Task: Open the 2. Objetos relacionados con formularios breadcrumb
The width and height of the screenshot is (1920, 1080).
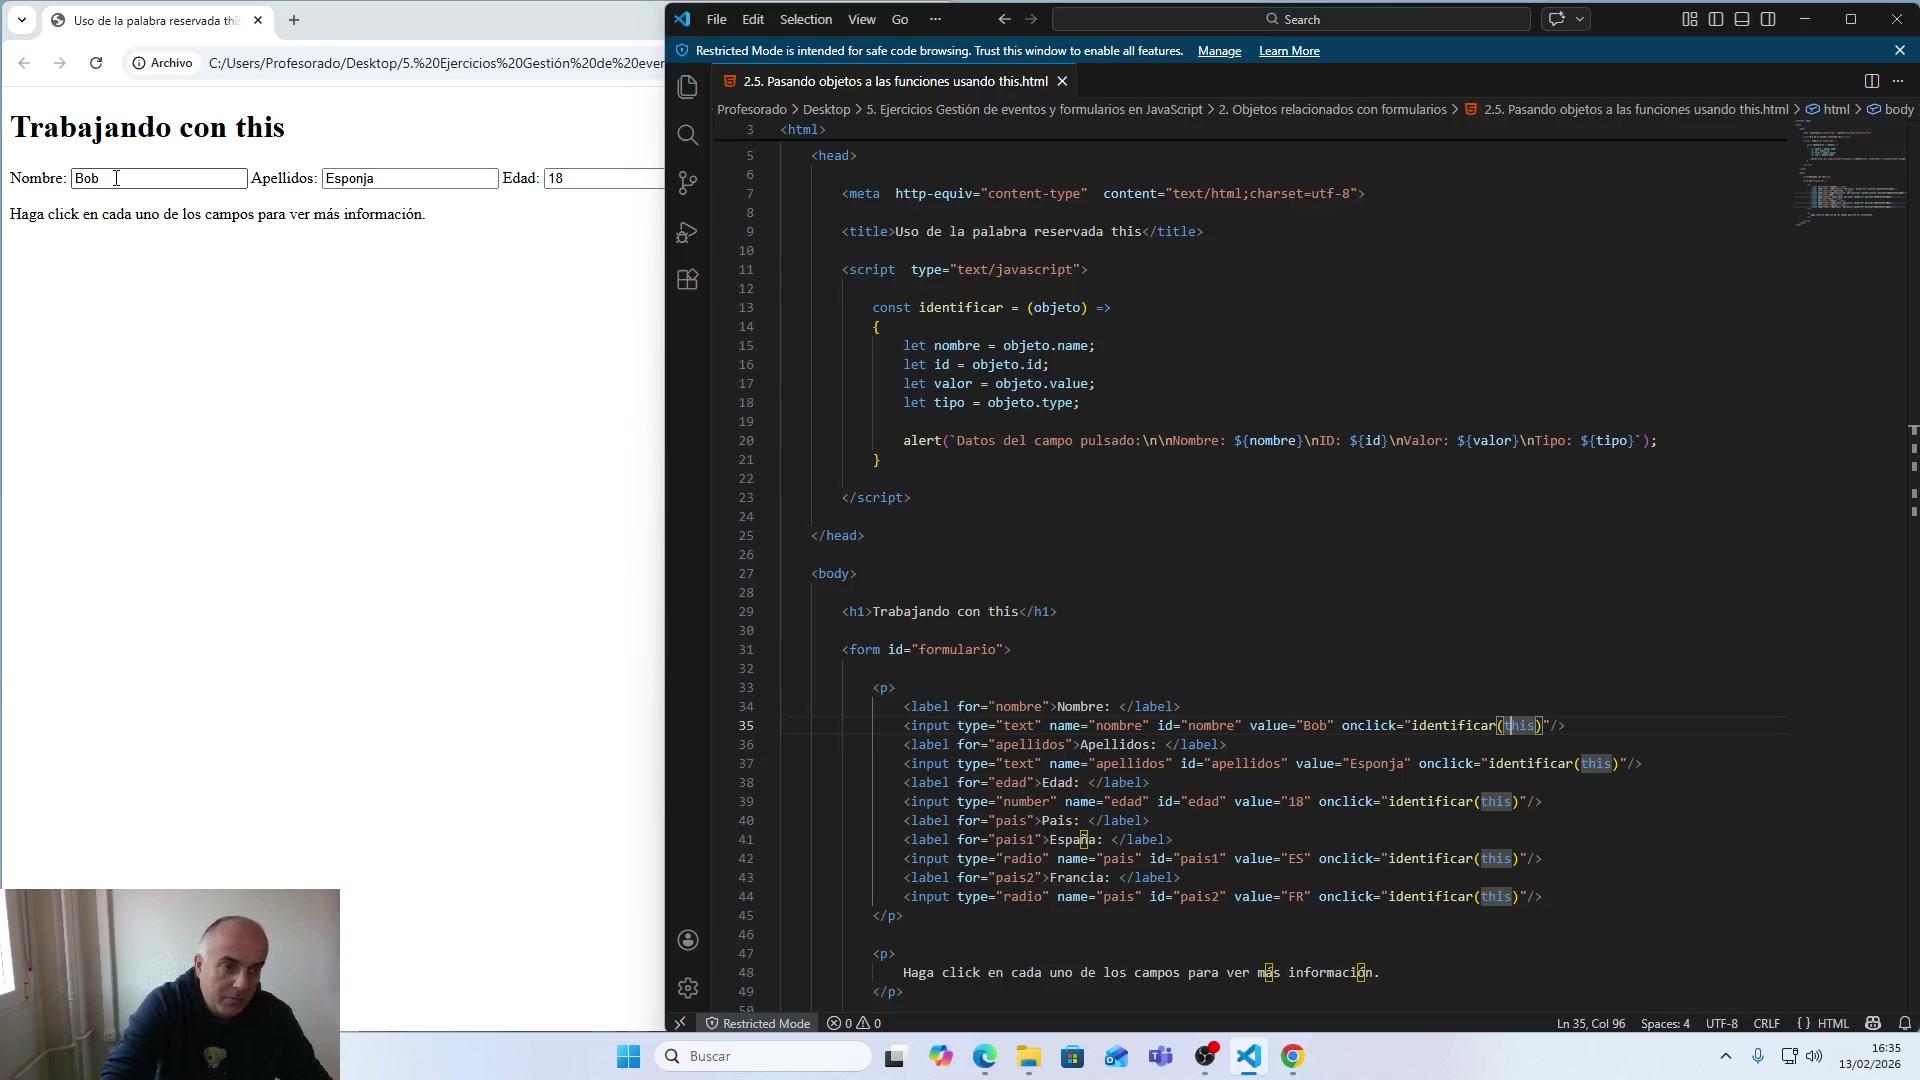Action: pos(1332,109)
